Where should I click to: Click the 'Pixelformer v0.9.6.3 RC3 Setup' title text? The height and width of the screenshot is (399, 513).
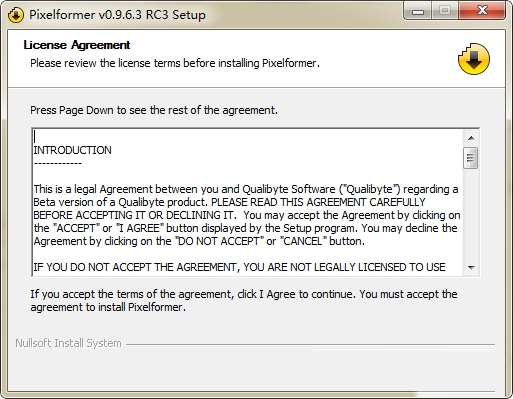pyautogui.click(x=117, y=15)
